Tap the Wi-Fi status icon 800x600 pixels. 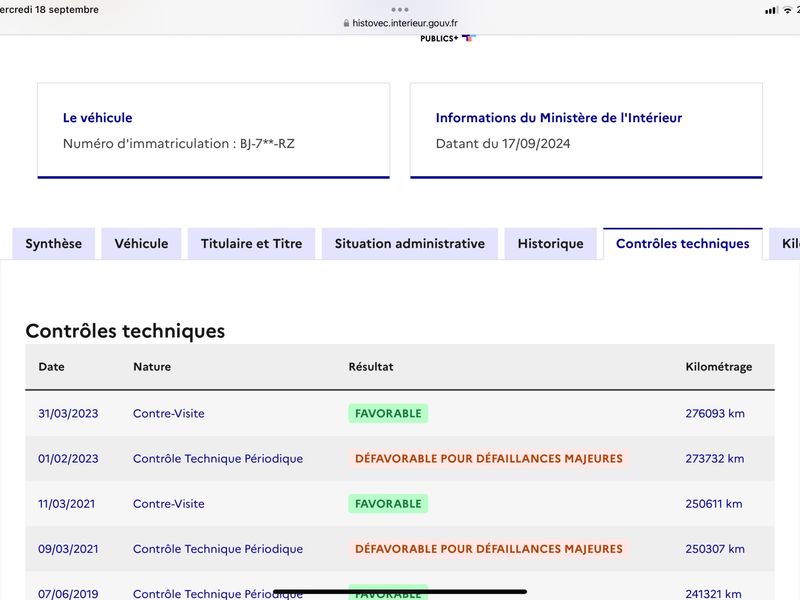pos(787,10)
